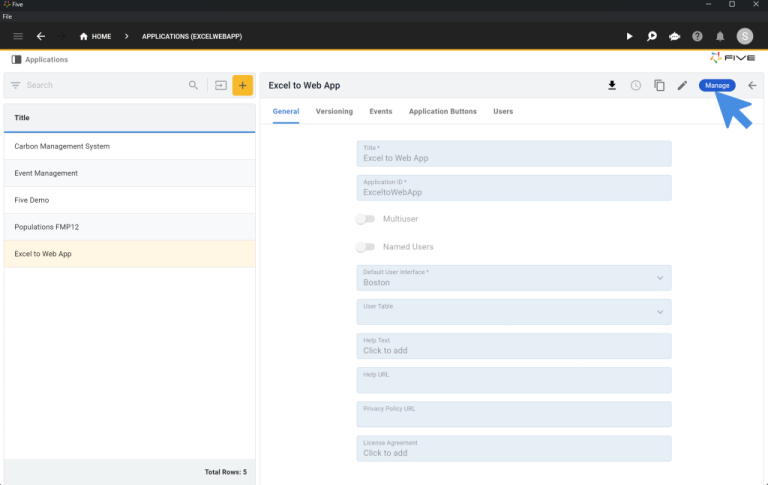Click the search magnifier in list panel
This screenshot has height=485, width=768.
pos(194,85)
